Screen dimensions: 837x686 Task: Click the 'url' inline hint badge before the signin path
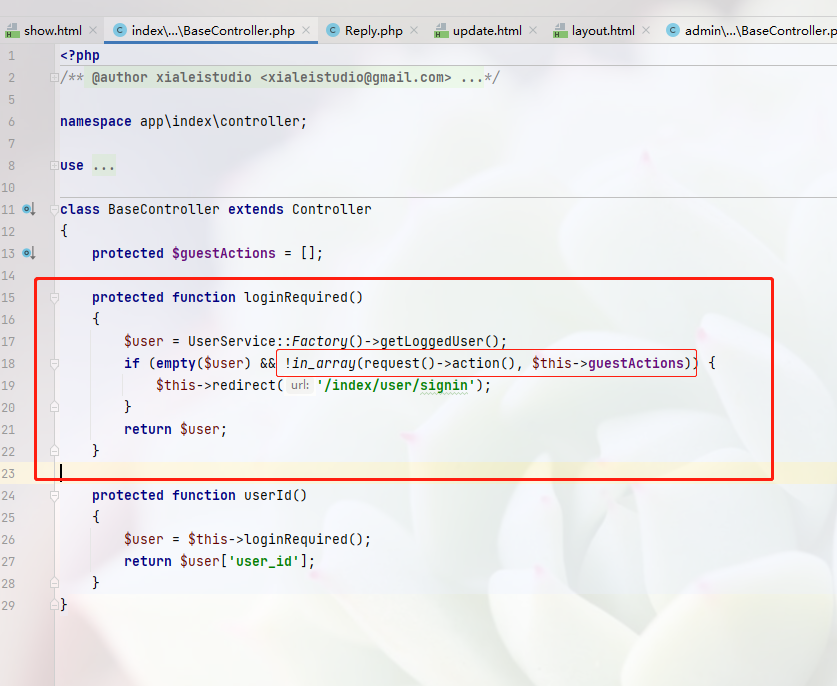pos(299,385)
